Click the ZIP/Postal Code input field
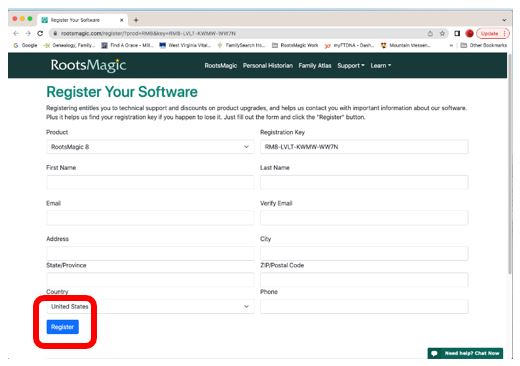The width and height of the screenshot is (520, 366). coord(364,280)
